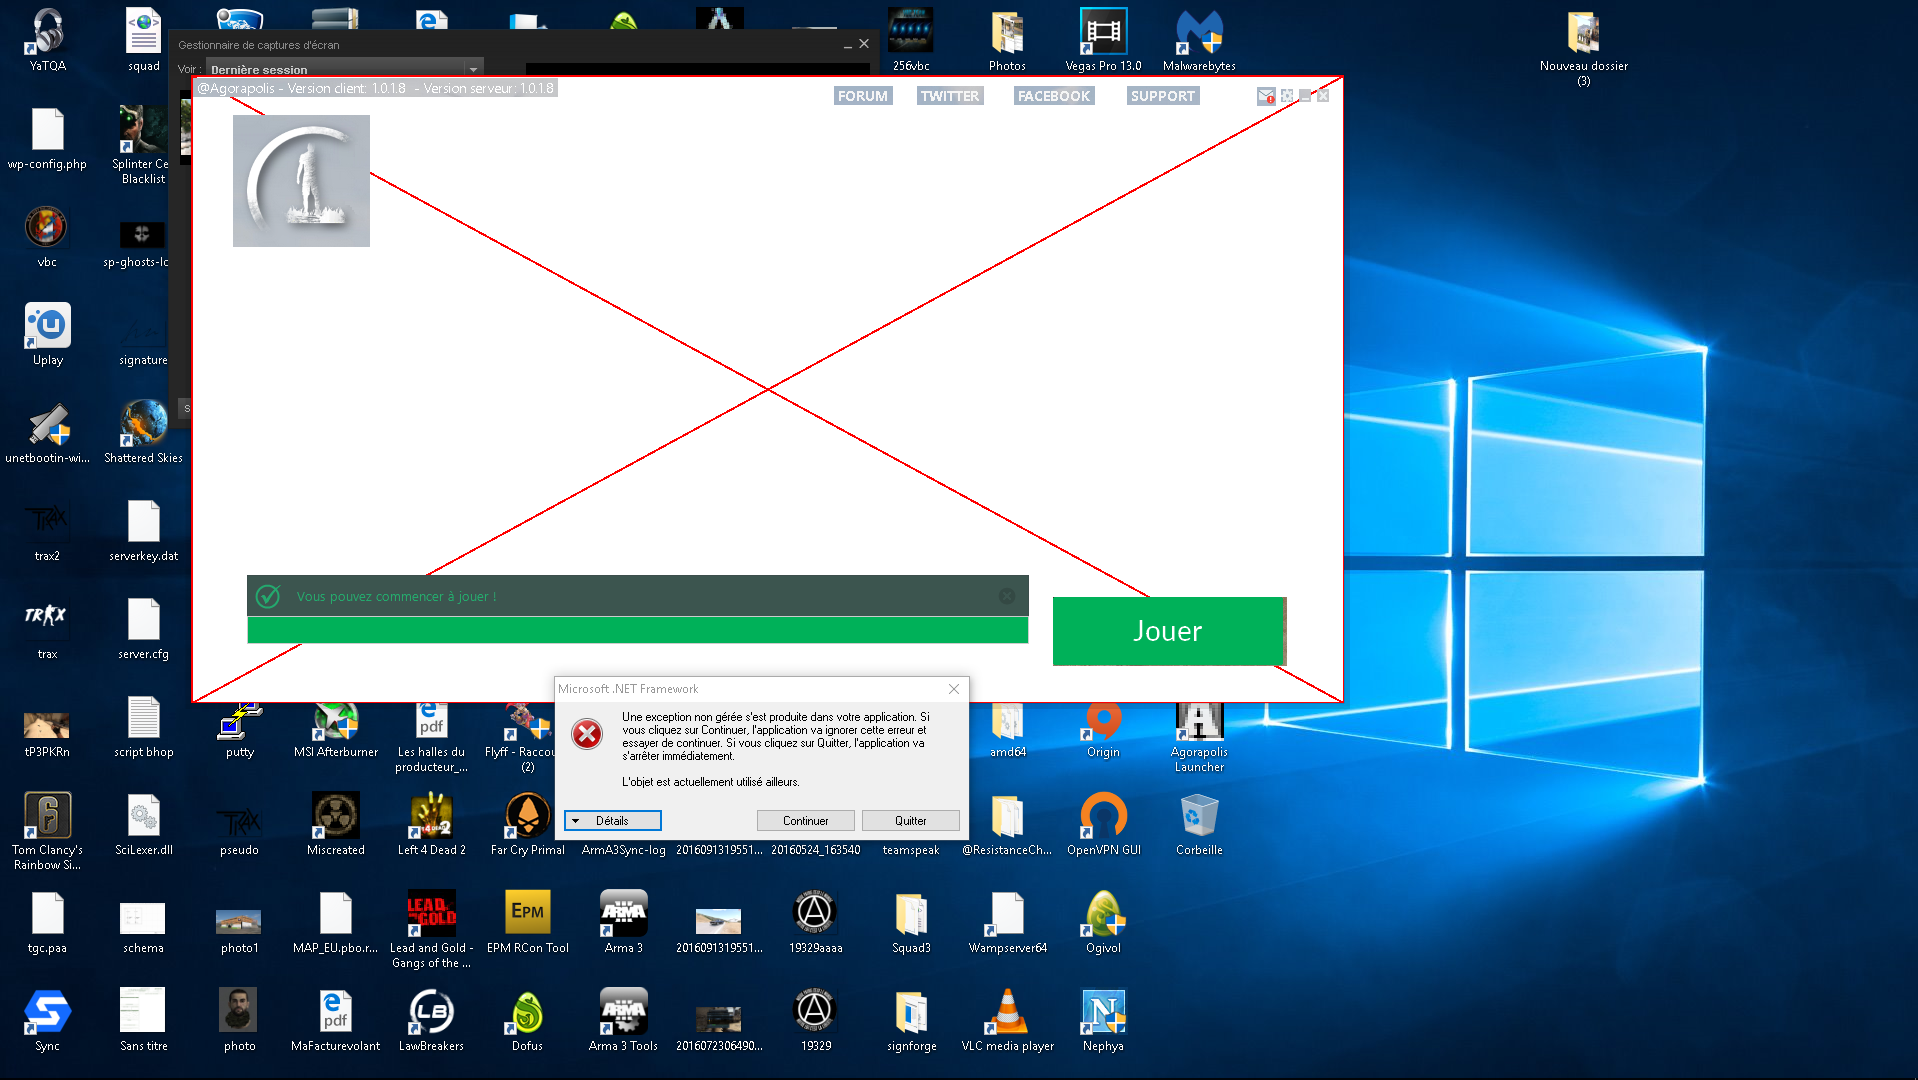
Task: Select the tgc.paa file icon
Action: (x=47, y=923)
